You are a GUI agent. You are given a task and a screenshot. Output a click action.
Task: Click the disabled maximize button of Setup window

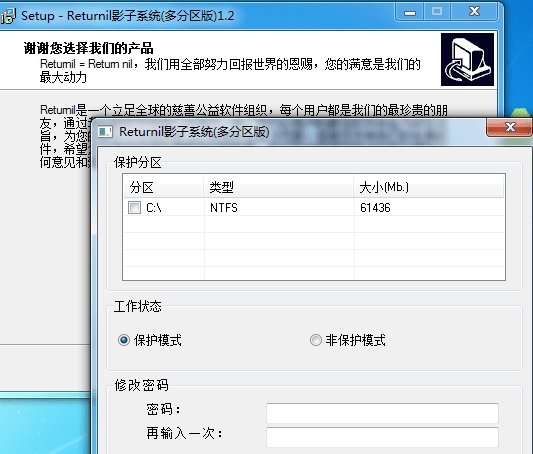click(437, 12)
